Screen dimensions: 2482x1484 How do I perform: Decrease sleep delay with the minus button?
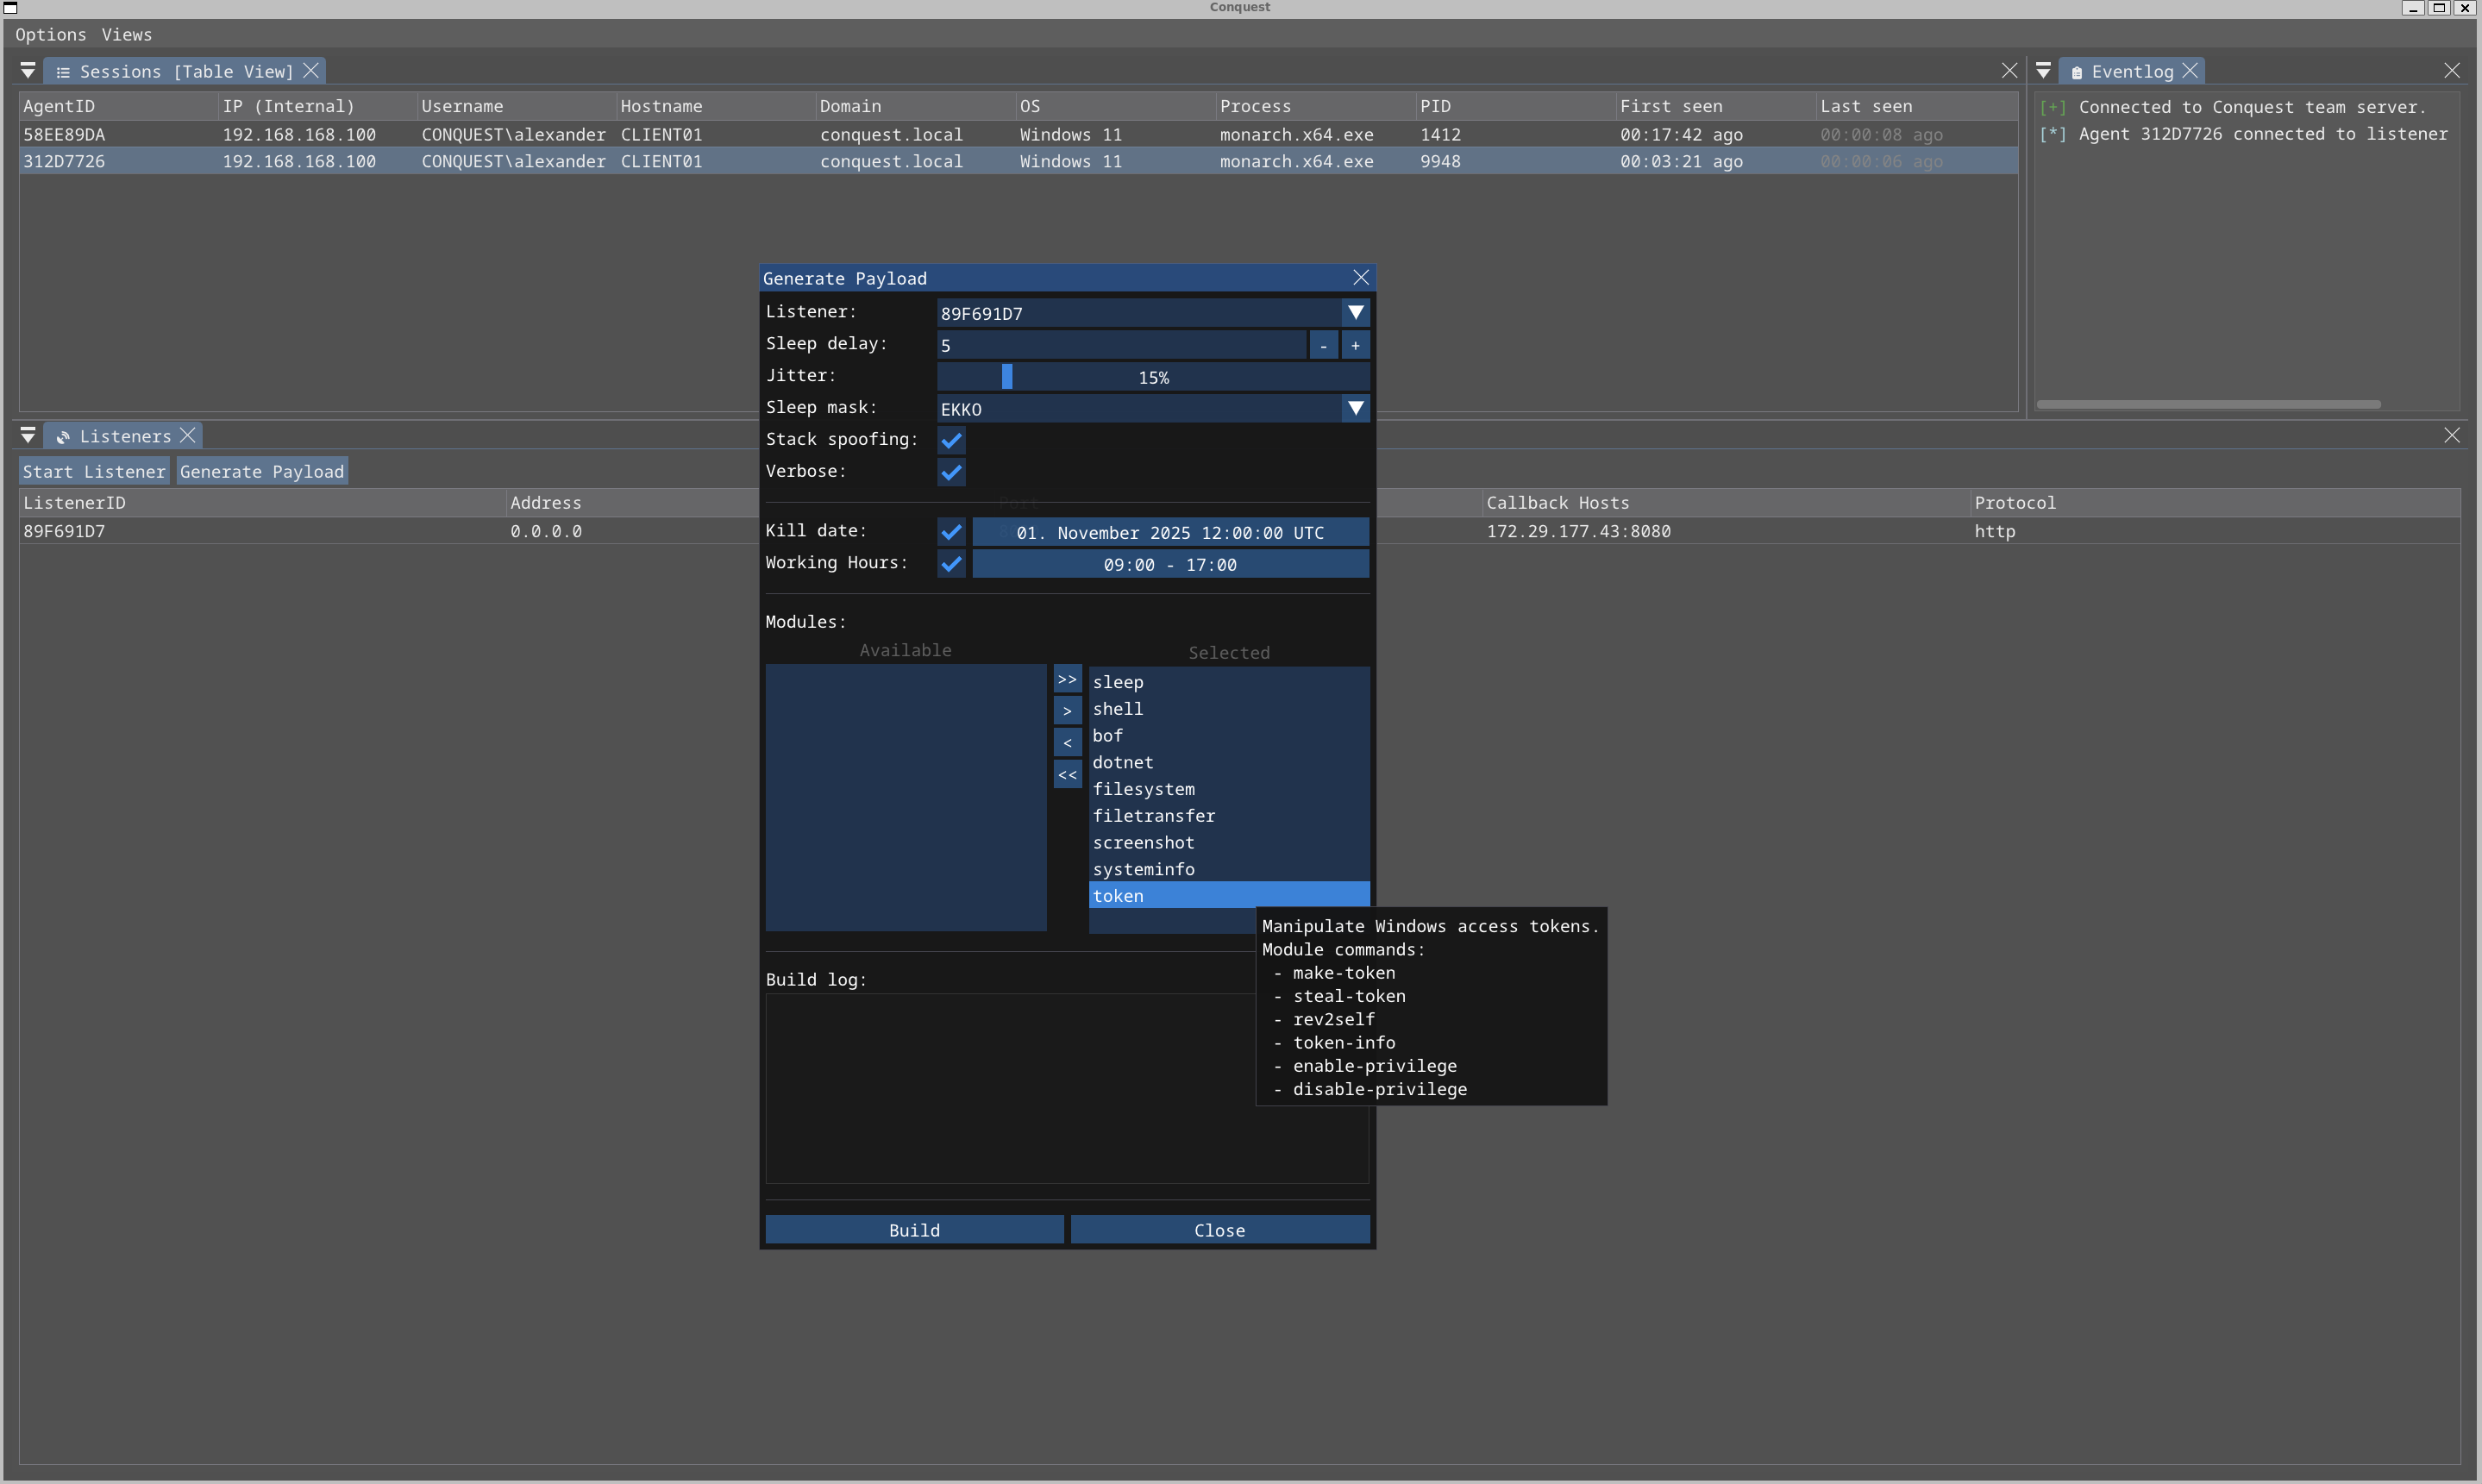(1323, 345)
